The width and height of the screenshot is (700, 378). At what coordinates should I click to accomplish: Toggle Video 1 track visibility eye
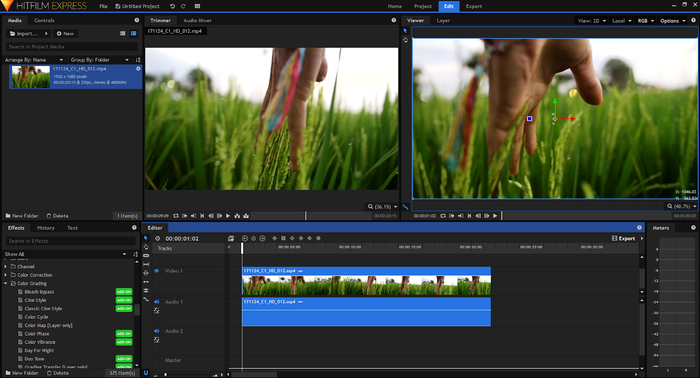point(157,271)
